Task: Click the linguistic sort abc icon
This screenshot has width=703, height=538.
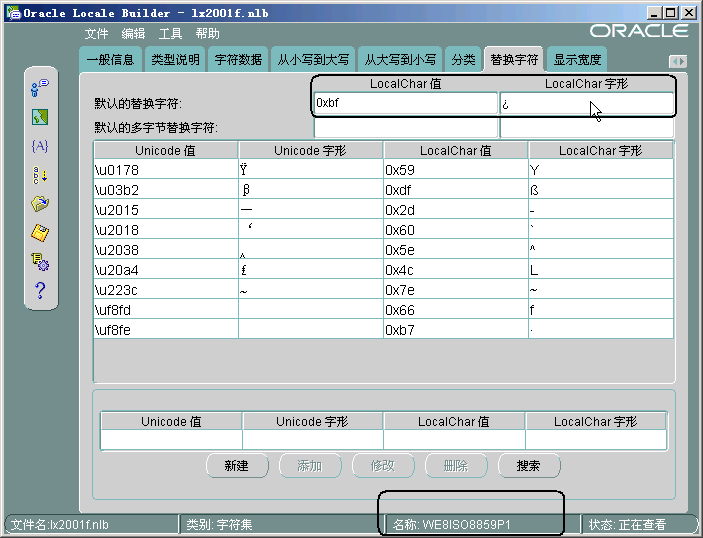Action: pos(40,175)
